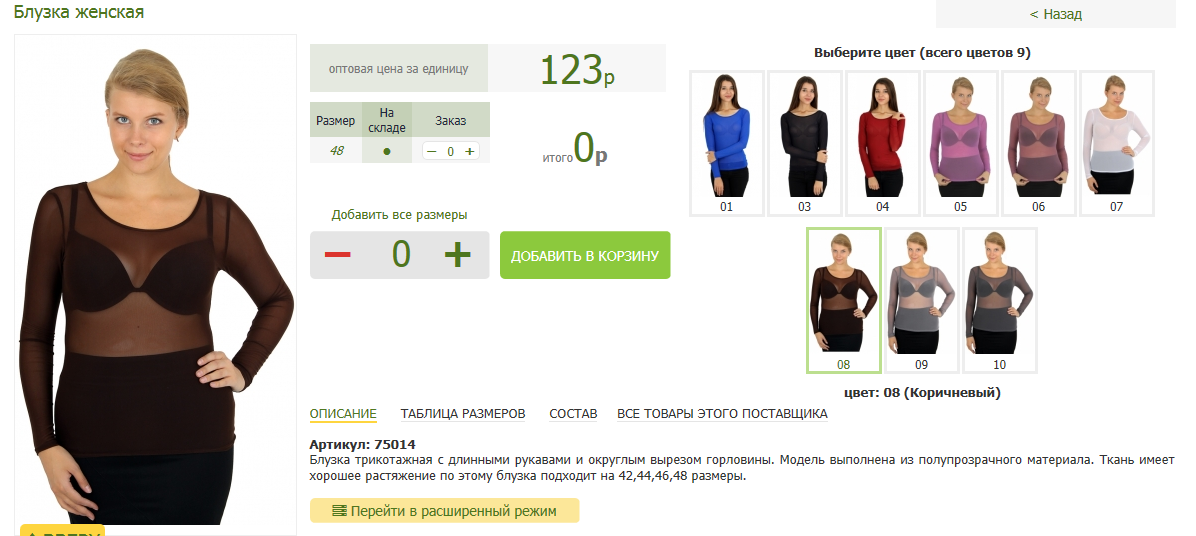Decrease size 48 order with small minus

coord(432,151)
